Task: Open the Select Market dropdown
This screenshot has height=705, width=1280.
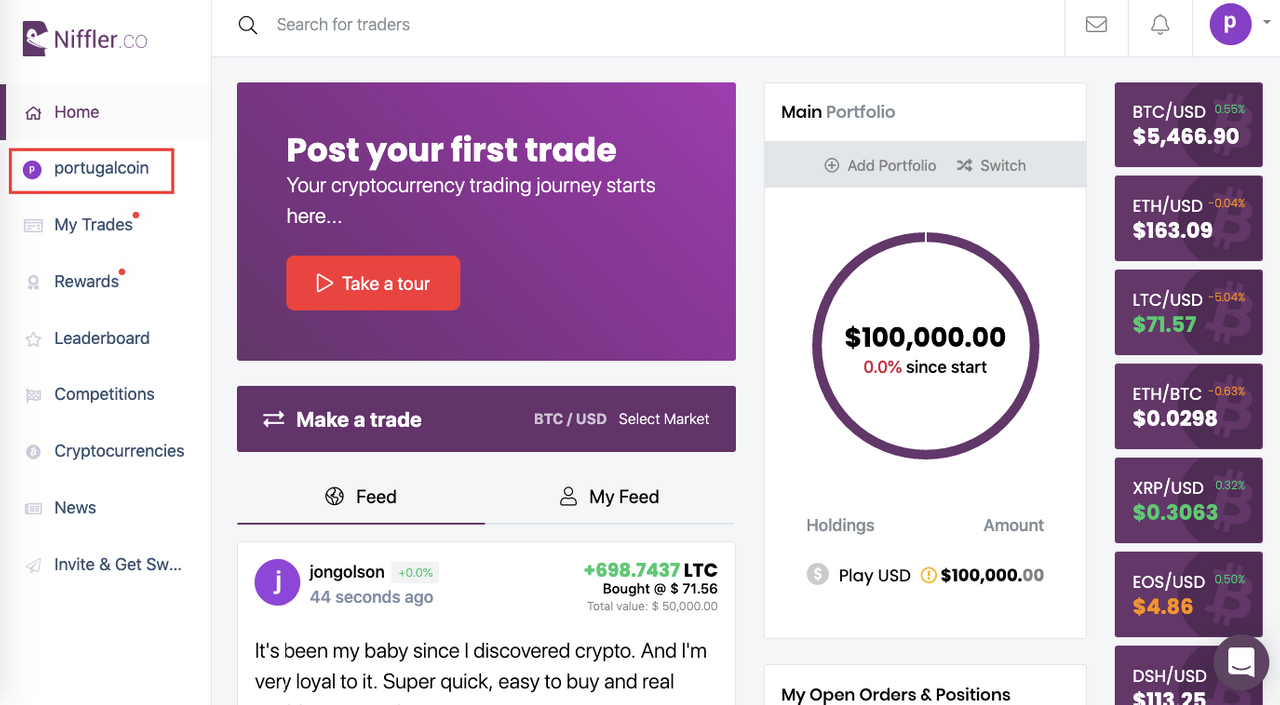Action: tap(663, 419)
